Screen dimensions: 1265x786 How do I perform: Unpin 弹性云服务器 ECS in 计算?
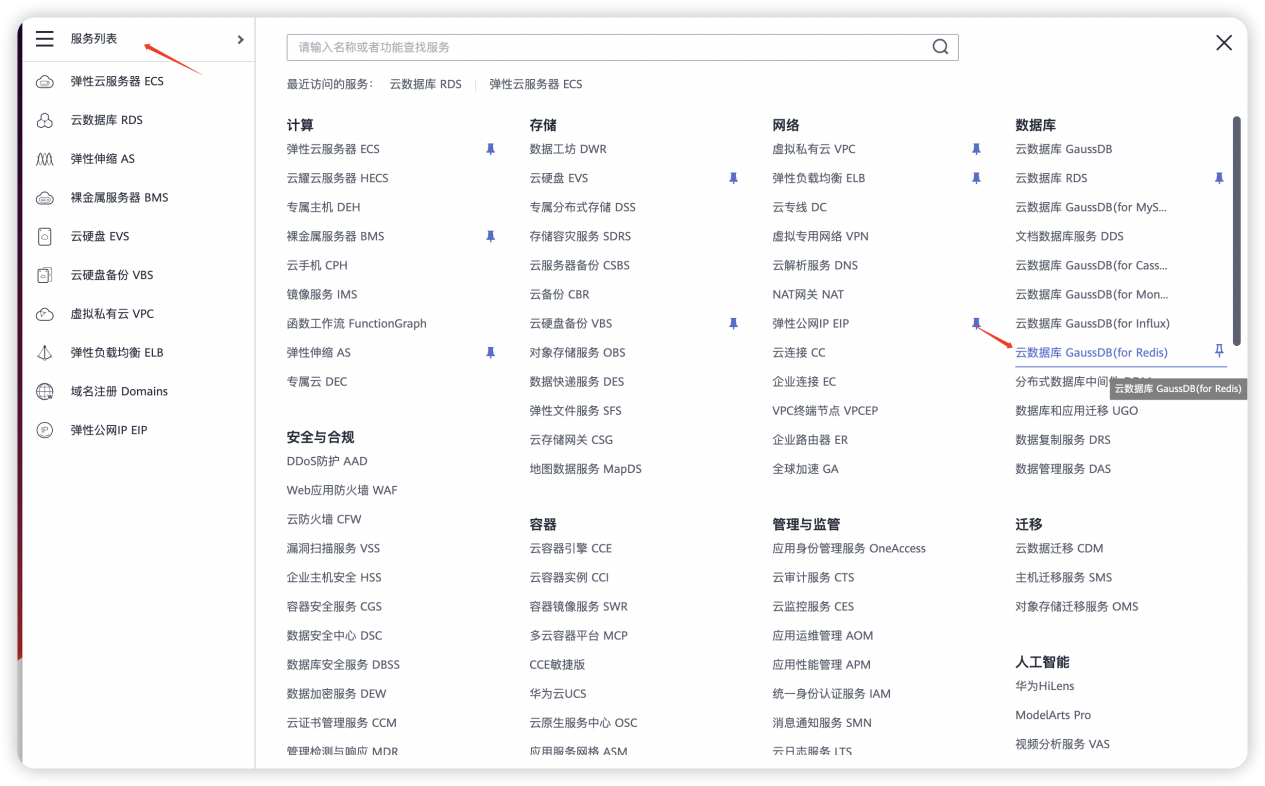(490, 149)
